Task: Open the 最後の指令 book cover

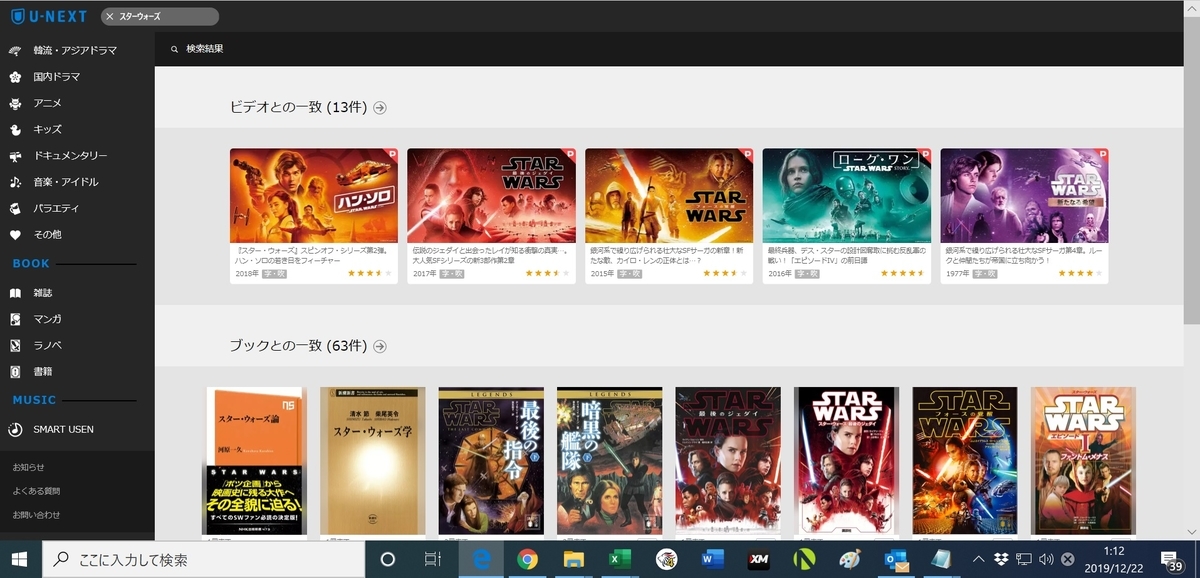Action: coord(491,461)
